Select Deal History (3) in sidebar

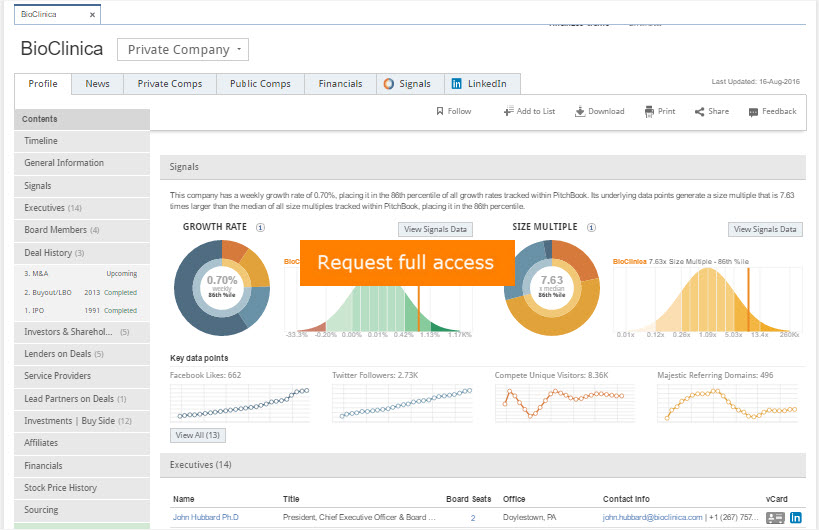(82, 253)
